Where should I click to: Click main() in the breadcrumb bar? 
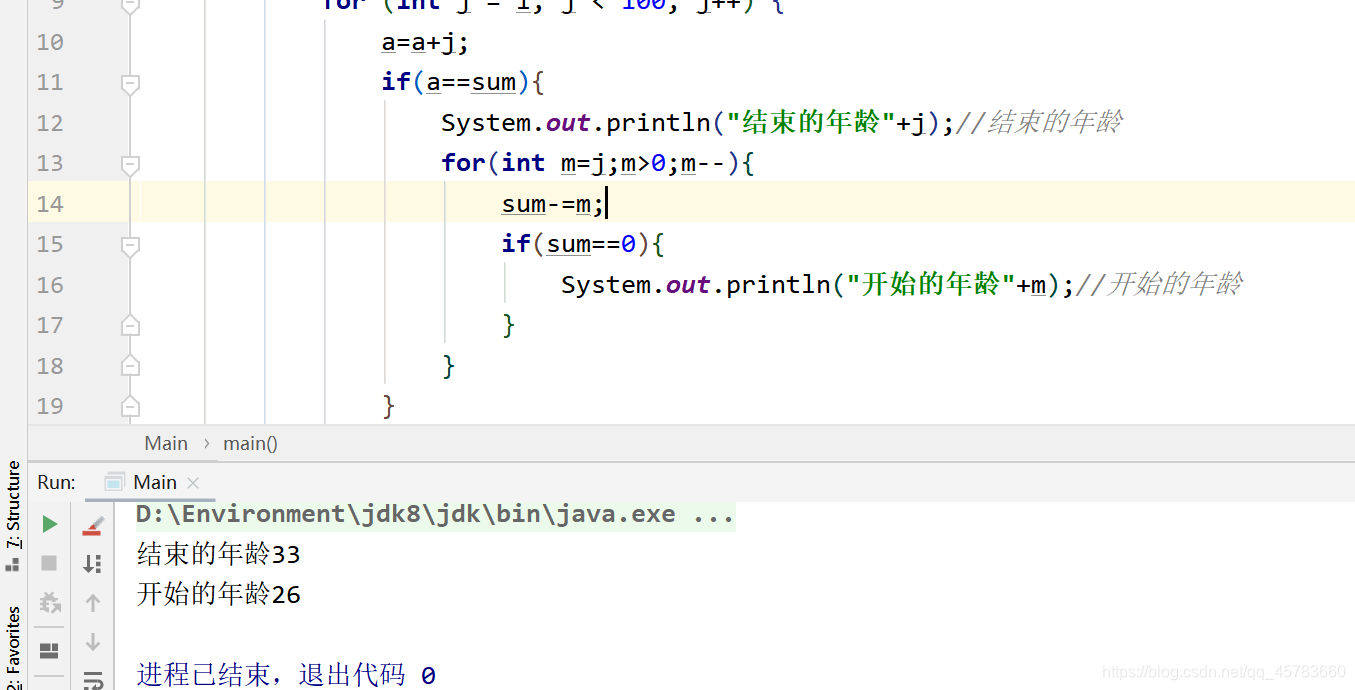(250, 443)
